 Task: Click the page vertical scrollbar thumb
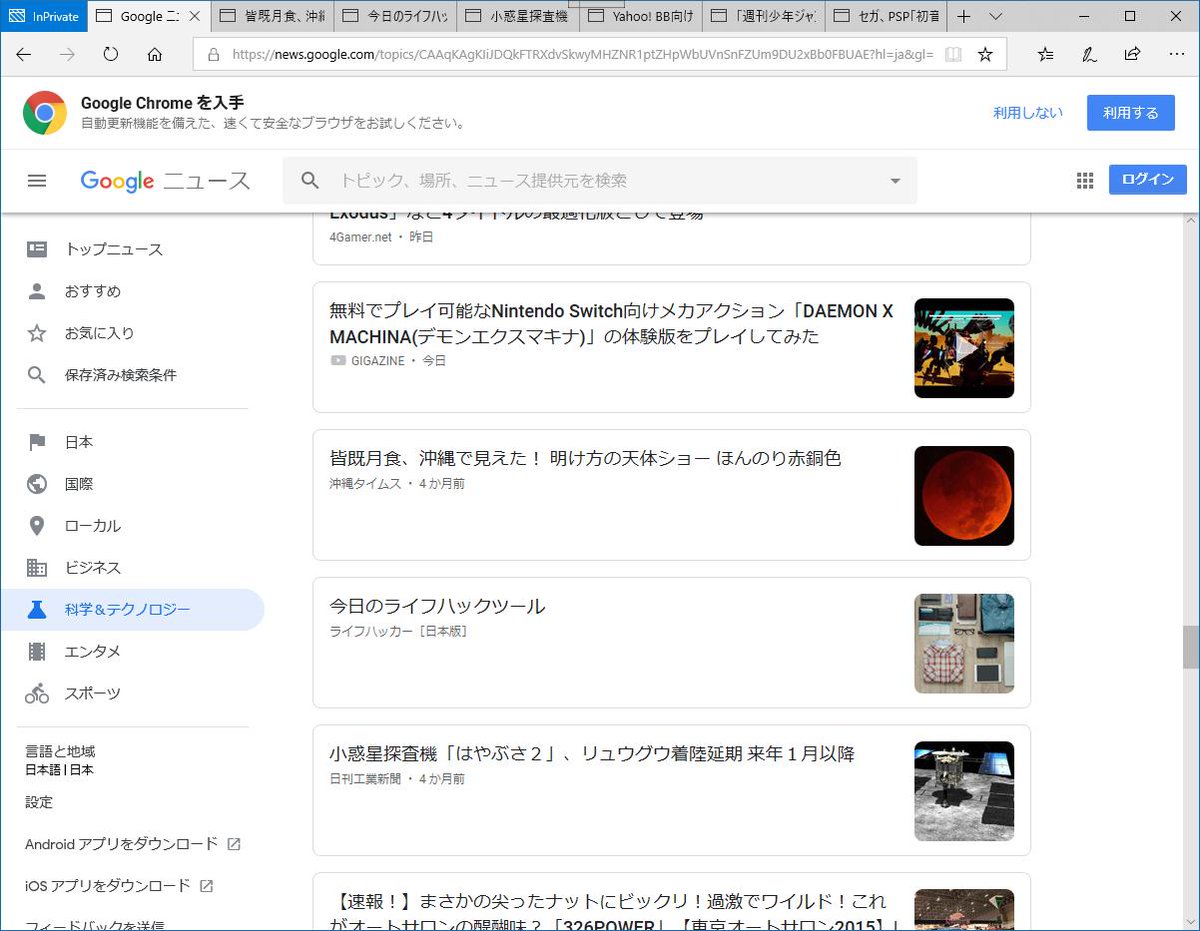click(x=1190, y=647)
